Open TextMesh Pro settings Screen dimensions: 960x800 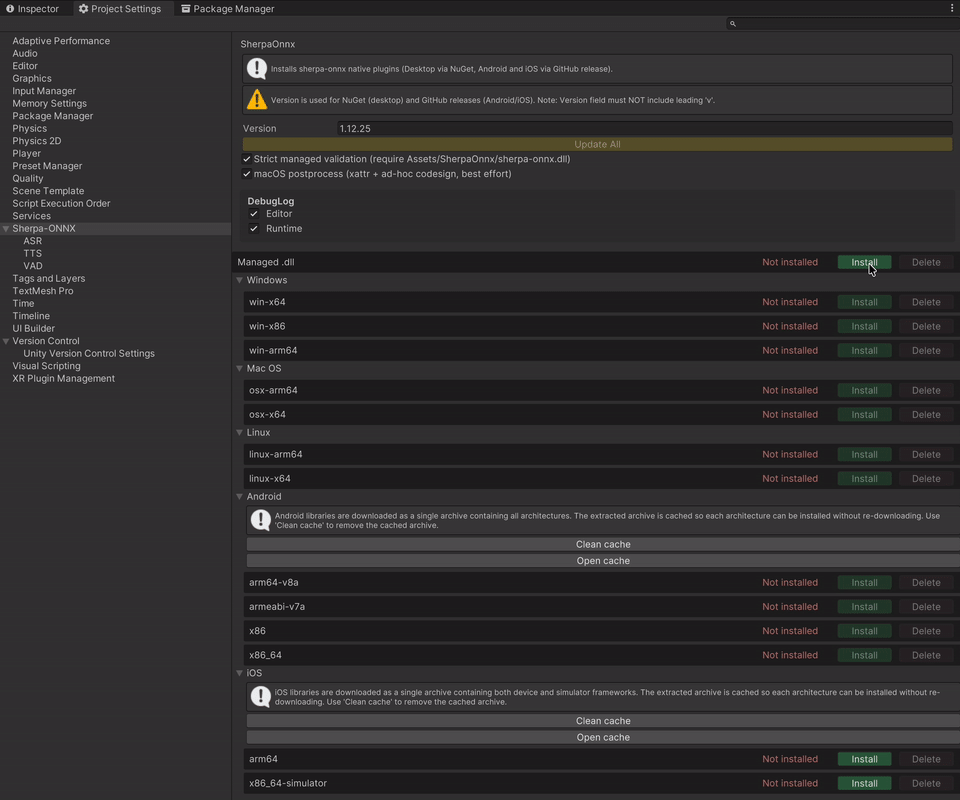[x=43, y=291]
